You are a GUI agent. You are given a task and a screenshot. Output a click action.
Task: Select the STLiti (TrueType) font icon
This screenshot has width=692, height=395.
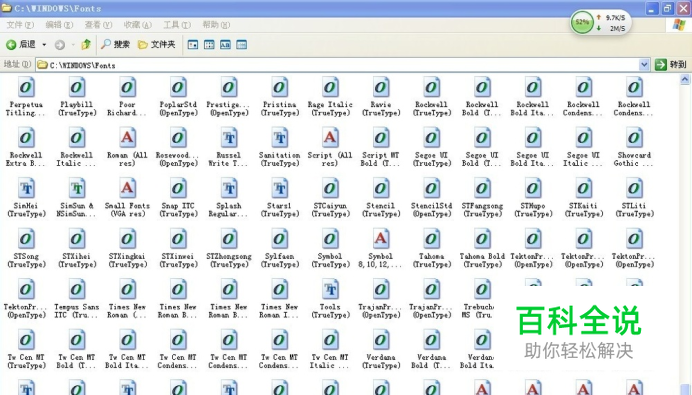pyautogui.click(x=634, y=188)
